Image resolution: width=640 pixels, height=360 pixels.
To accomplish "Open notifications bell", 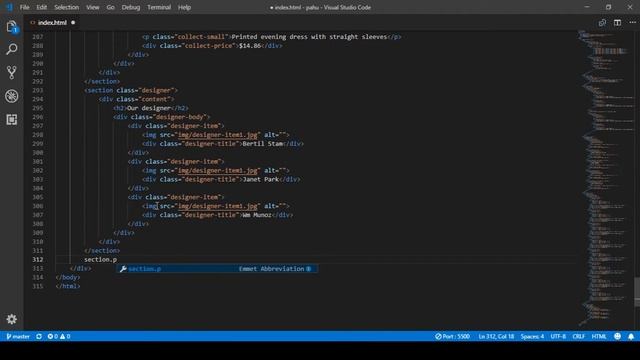I will point(631,336).
